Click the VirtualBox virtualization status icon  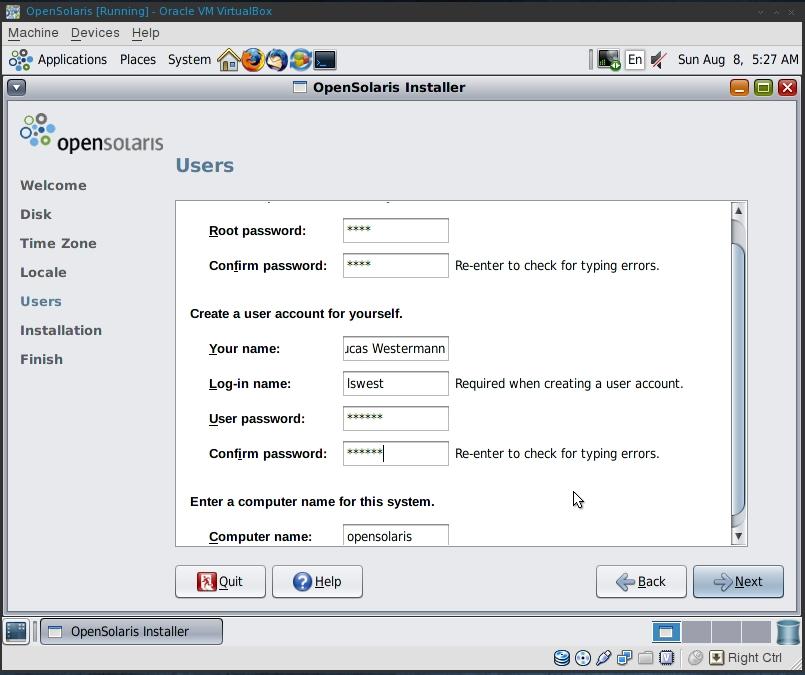666,658
